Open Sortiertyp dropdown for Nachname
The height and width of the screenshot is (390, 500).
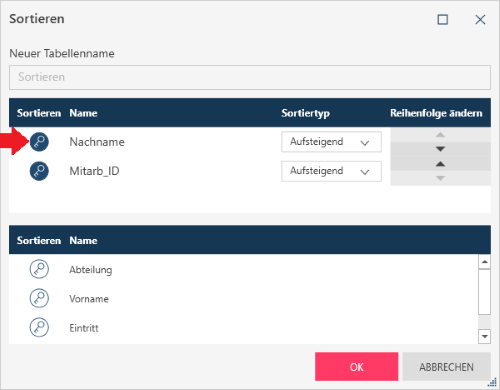tap(331, 142)
